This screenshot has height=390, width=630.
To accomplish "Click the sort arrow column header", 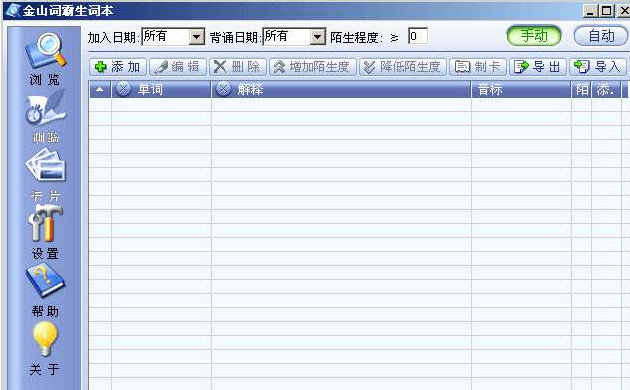I will click(x=100, y=89).
